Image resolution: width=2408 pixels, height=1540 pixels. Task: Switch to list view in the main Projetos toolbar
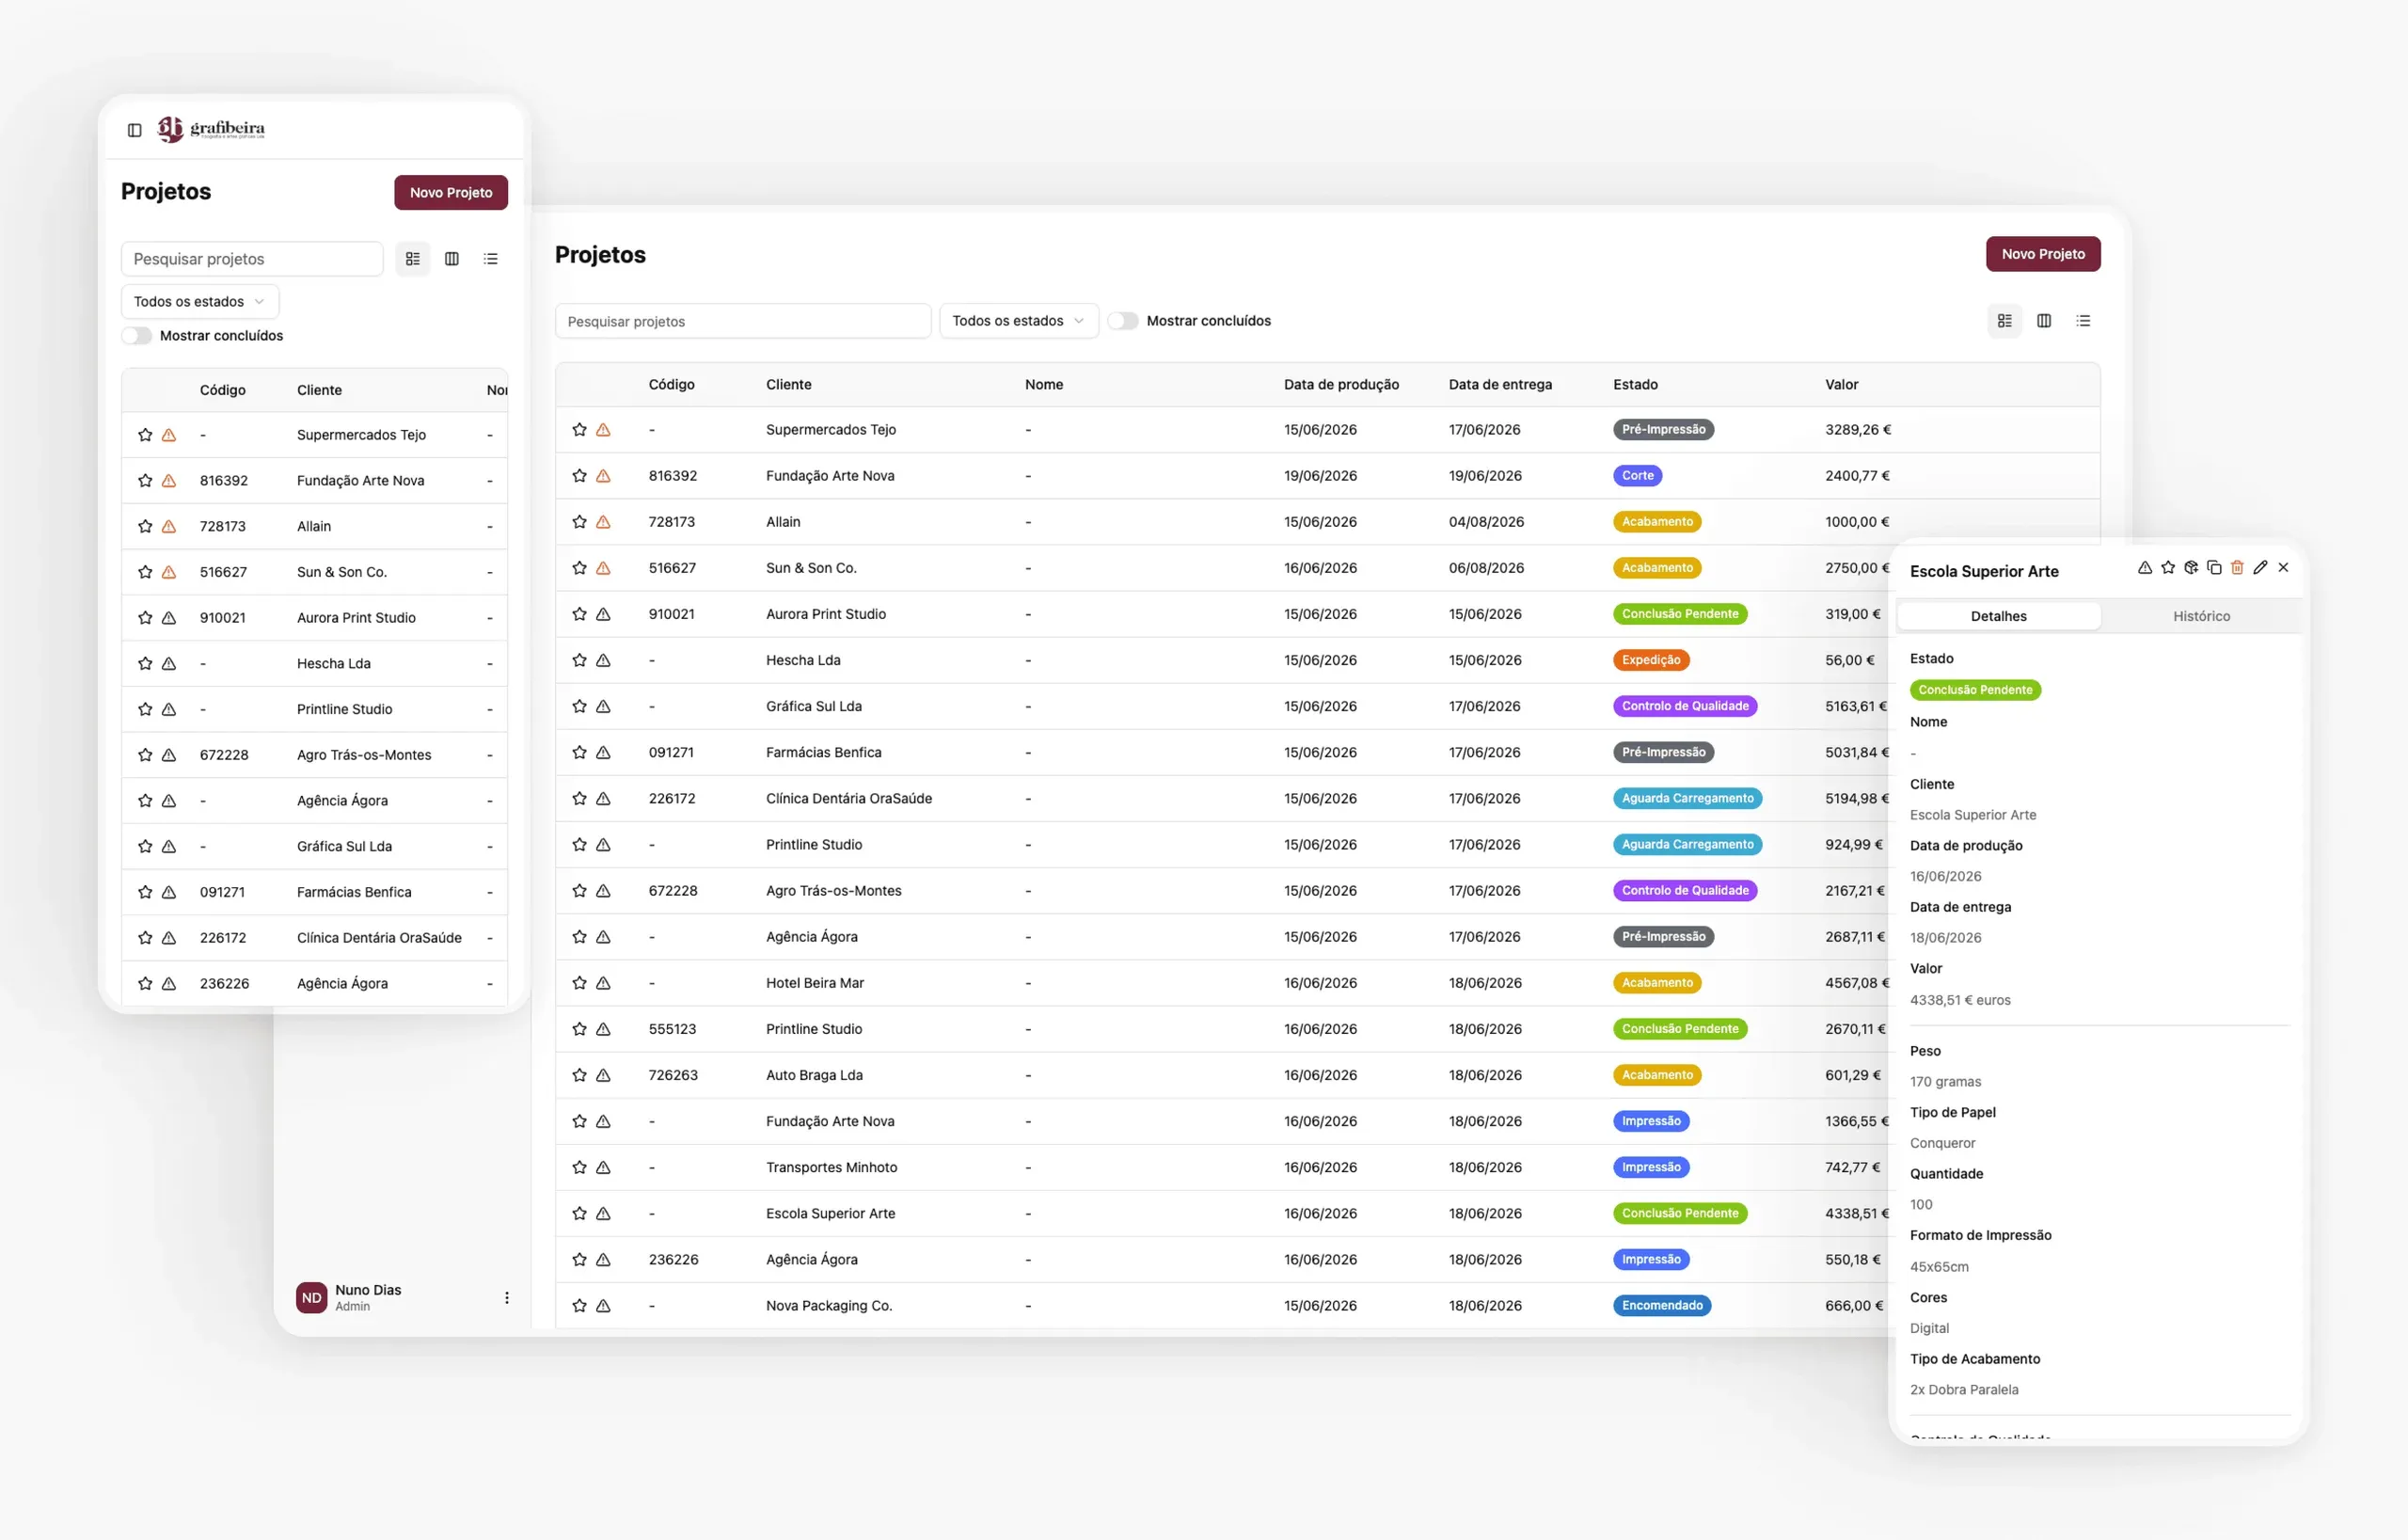coord(2083,321)
